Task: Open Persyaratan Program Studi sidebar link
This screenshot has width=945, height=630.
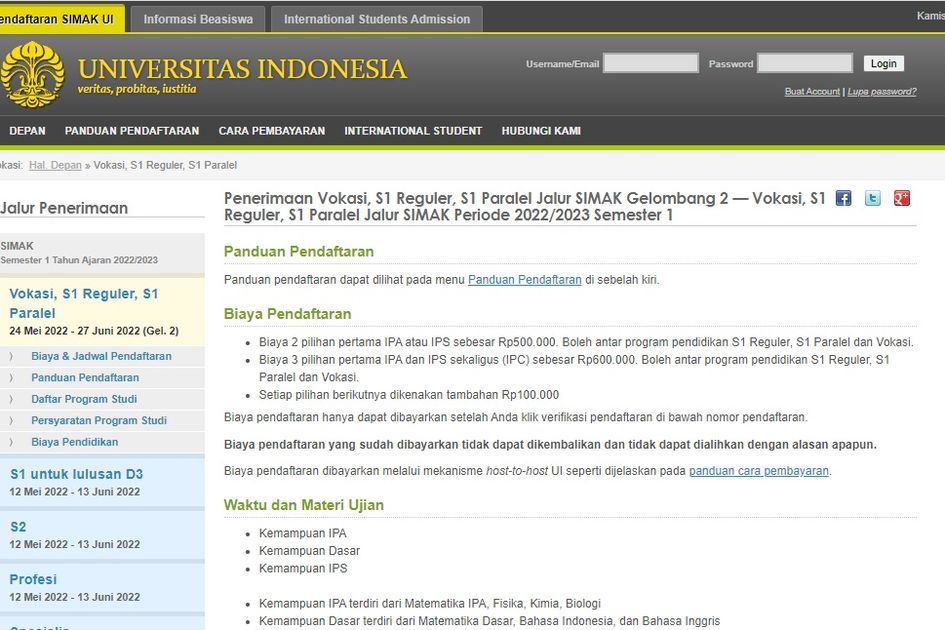Action: [x=99, y=421]
